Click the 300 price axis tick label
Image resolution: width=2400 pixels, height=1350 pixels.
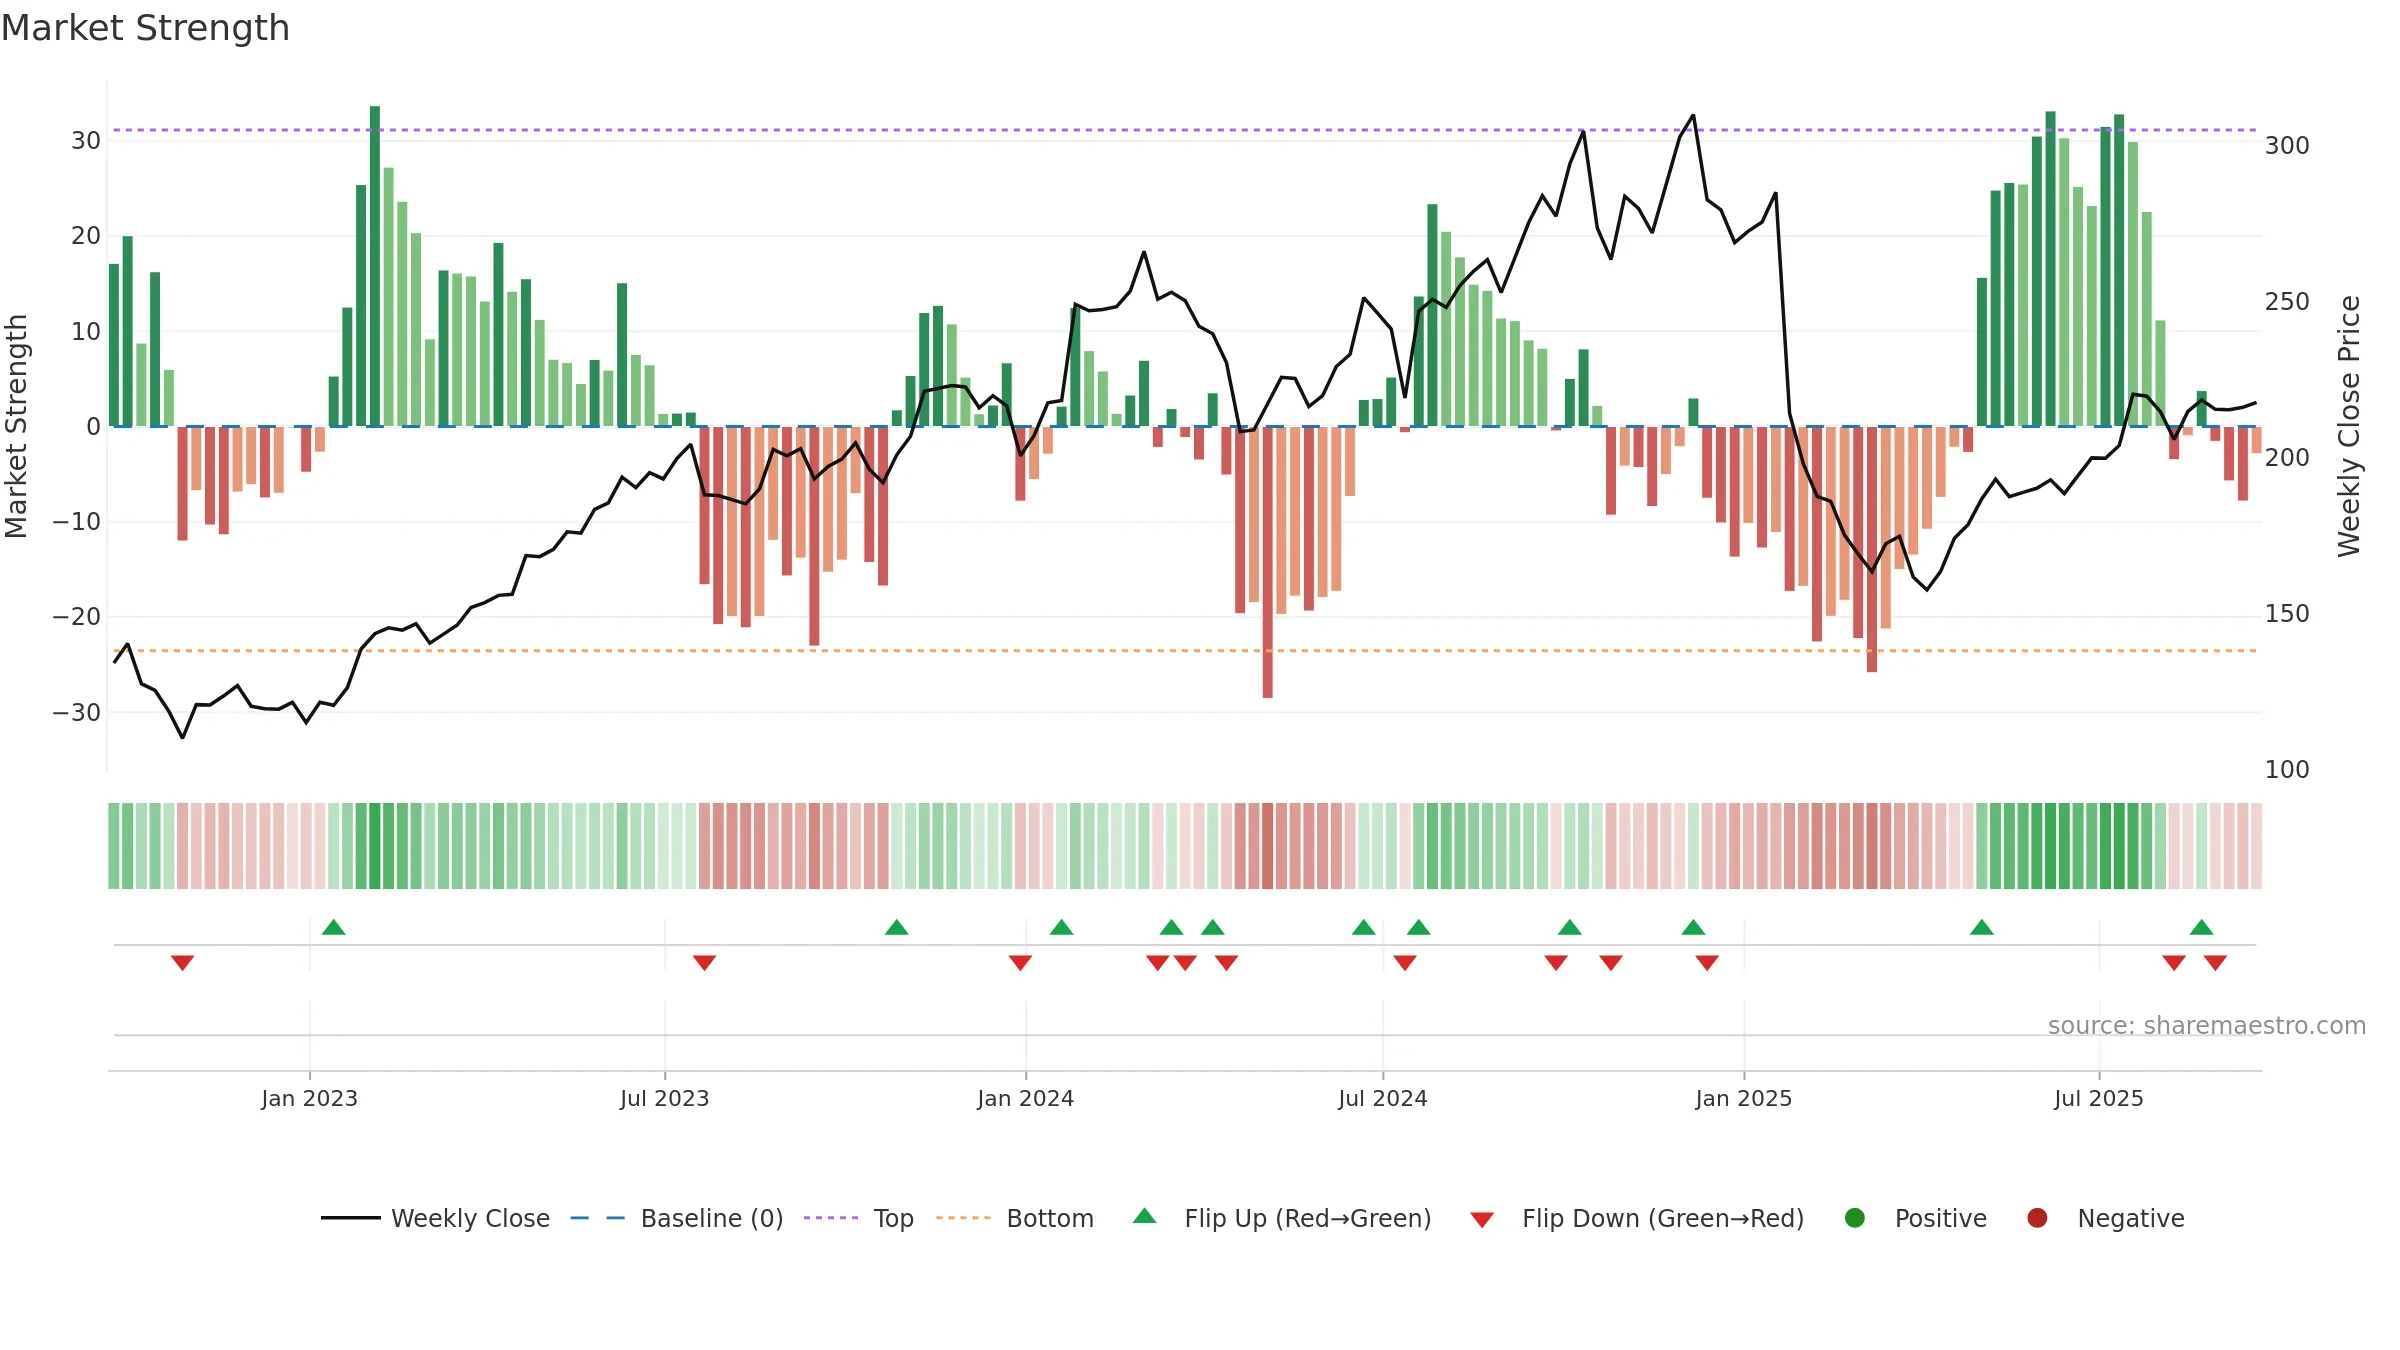2287,145
